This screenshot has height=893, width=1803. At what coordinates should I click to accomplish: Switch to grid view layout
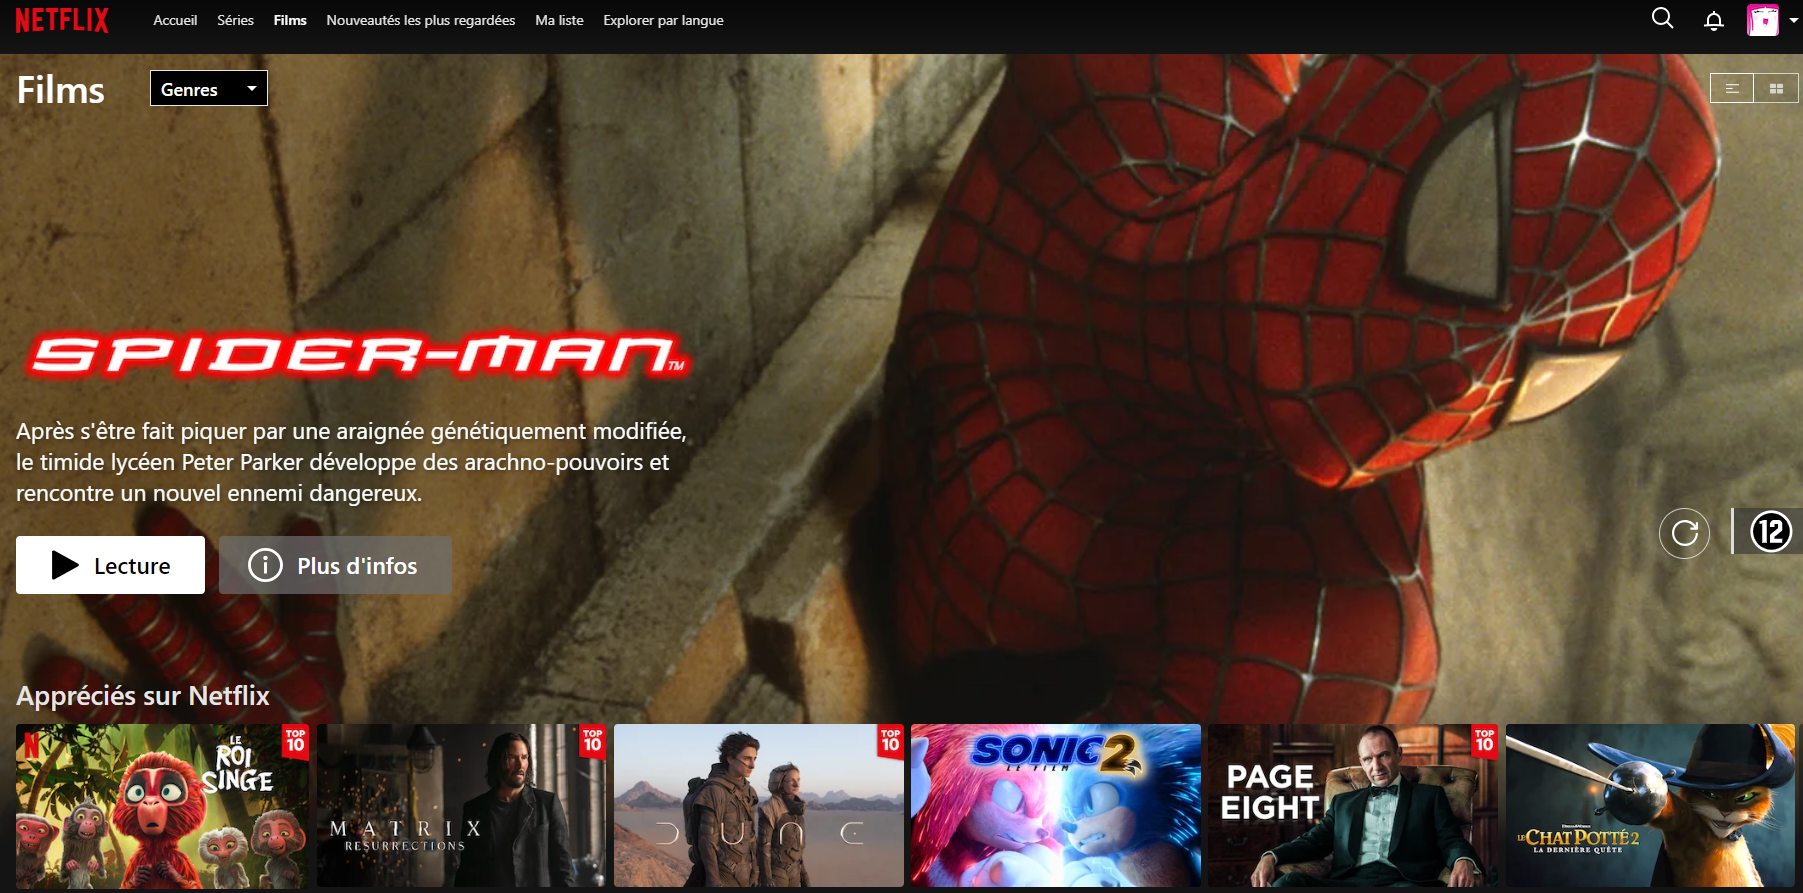[1776, 88]
